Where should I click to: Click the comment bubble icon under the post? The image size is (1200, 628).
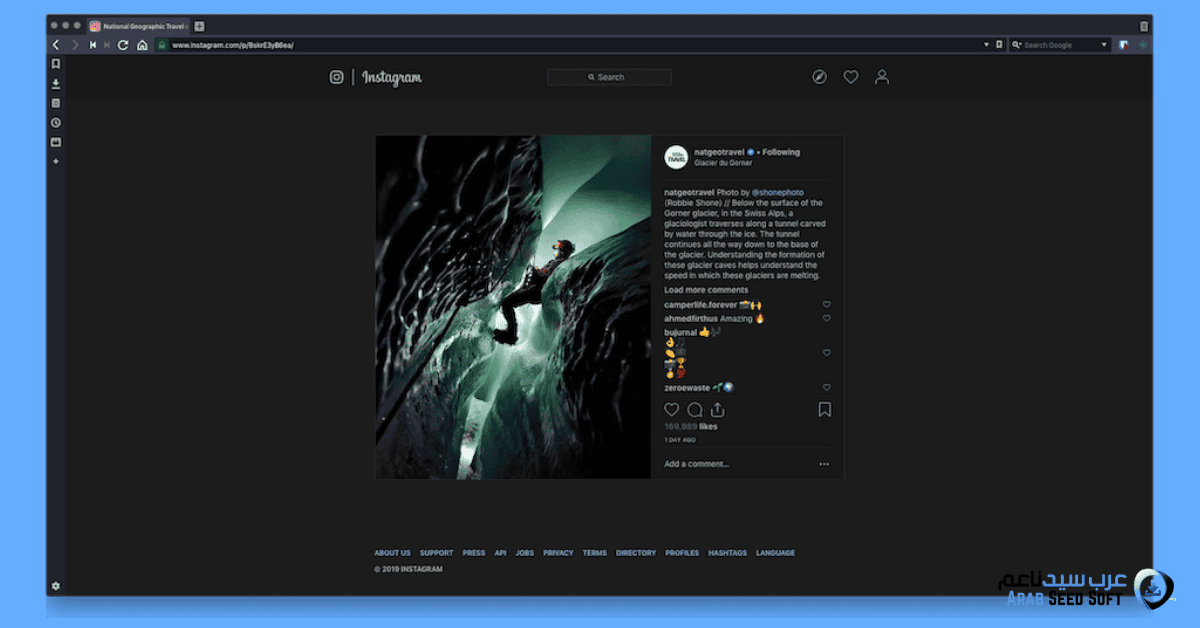[x=694, y=410]
